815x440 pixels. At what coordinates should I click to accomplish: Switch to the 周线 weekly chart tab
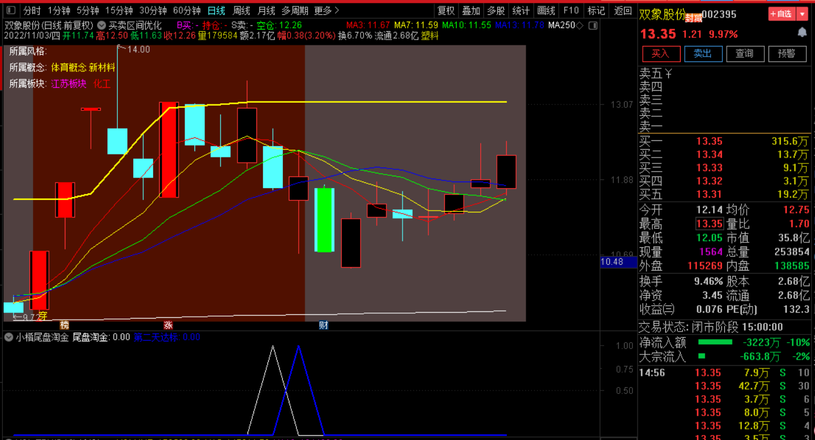pyautogui.click(x=241, y=10)
